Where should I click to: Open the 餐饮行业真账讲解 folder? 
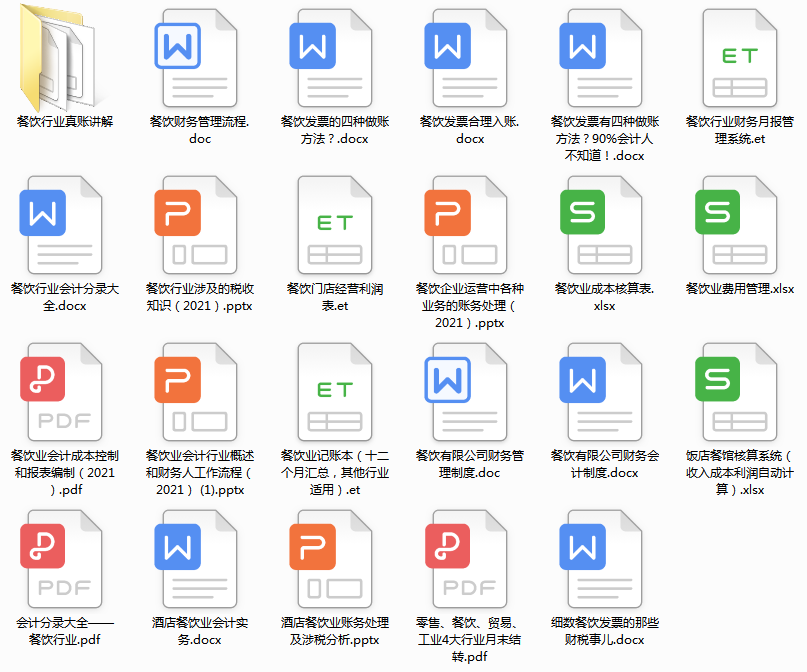coord(63,55)
